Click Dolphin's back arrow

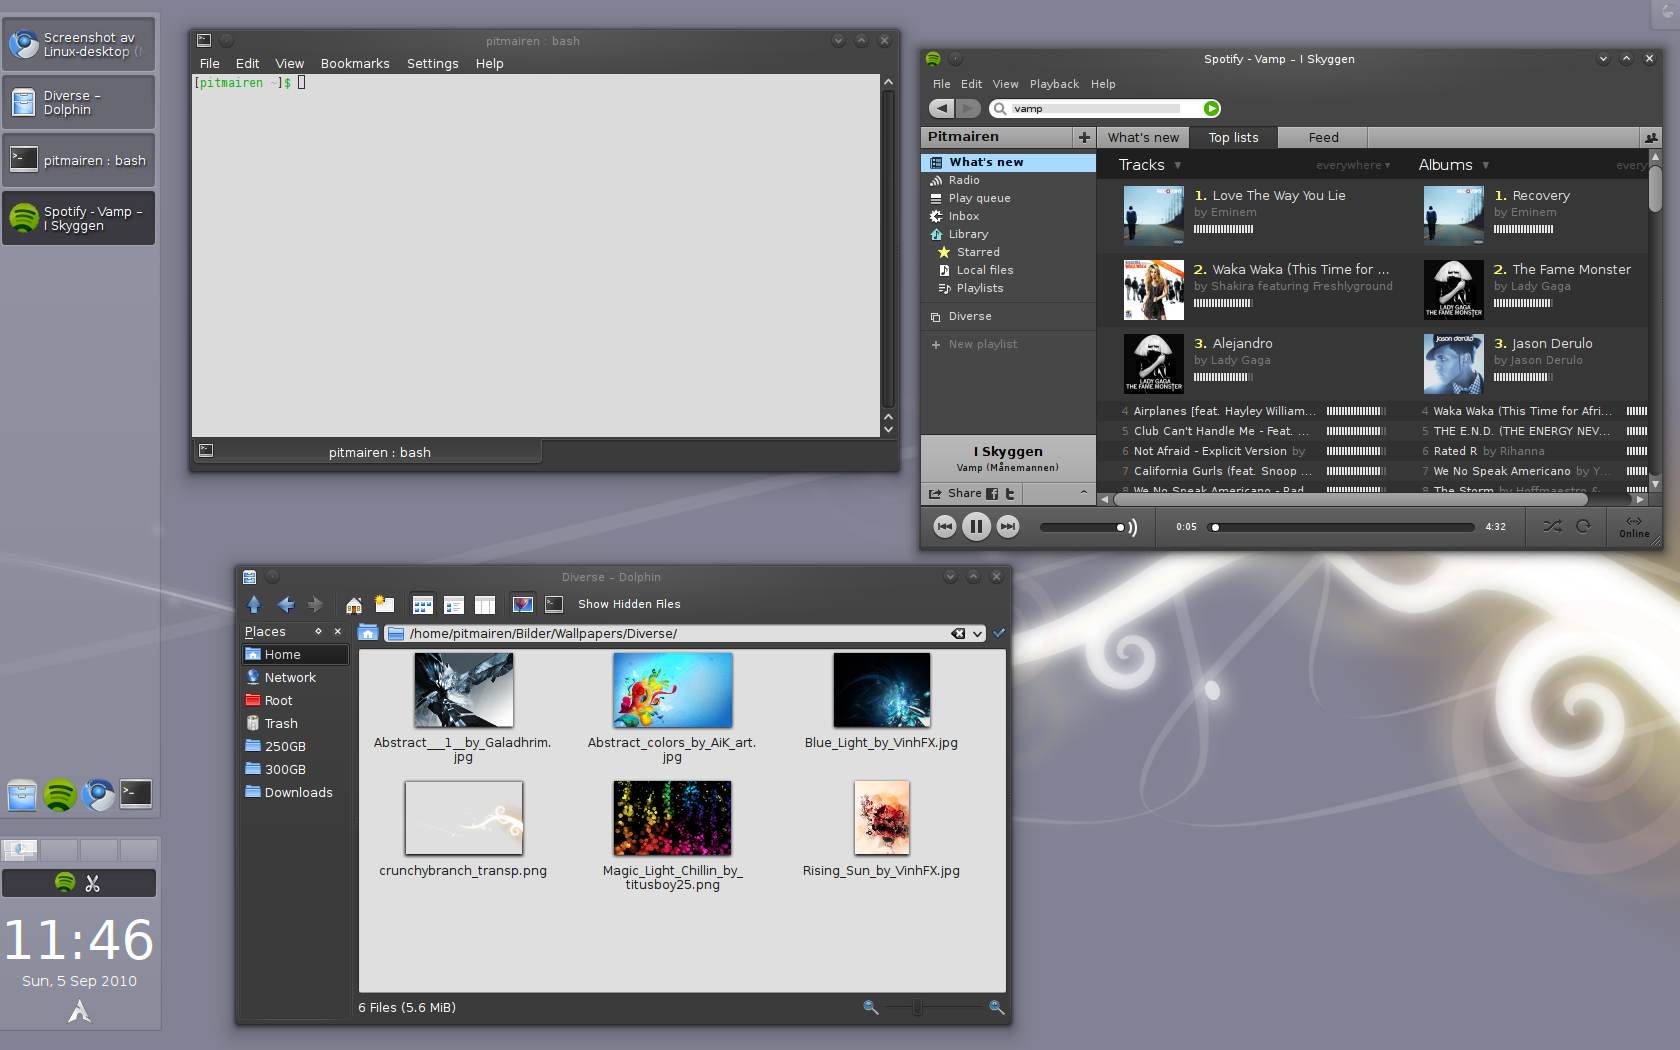click(x=286, y=604)
